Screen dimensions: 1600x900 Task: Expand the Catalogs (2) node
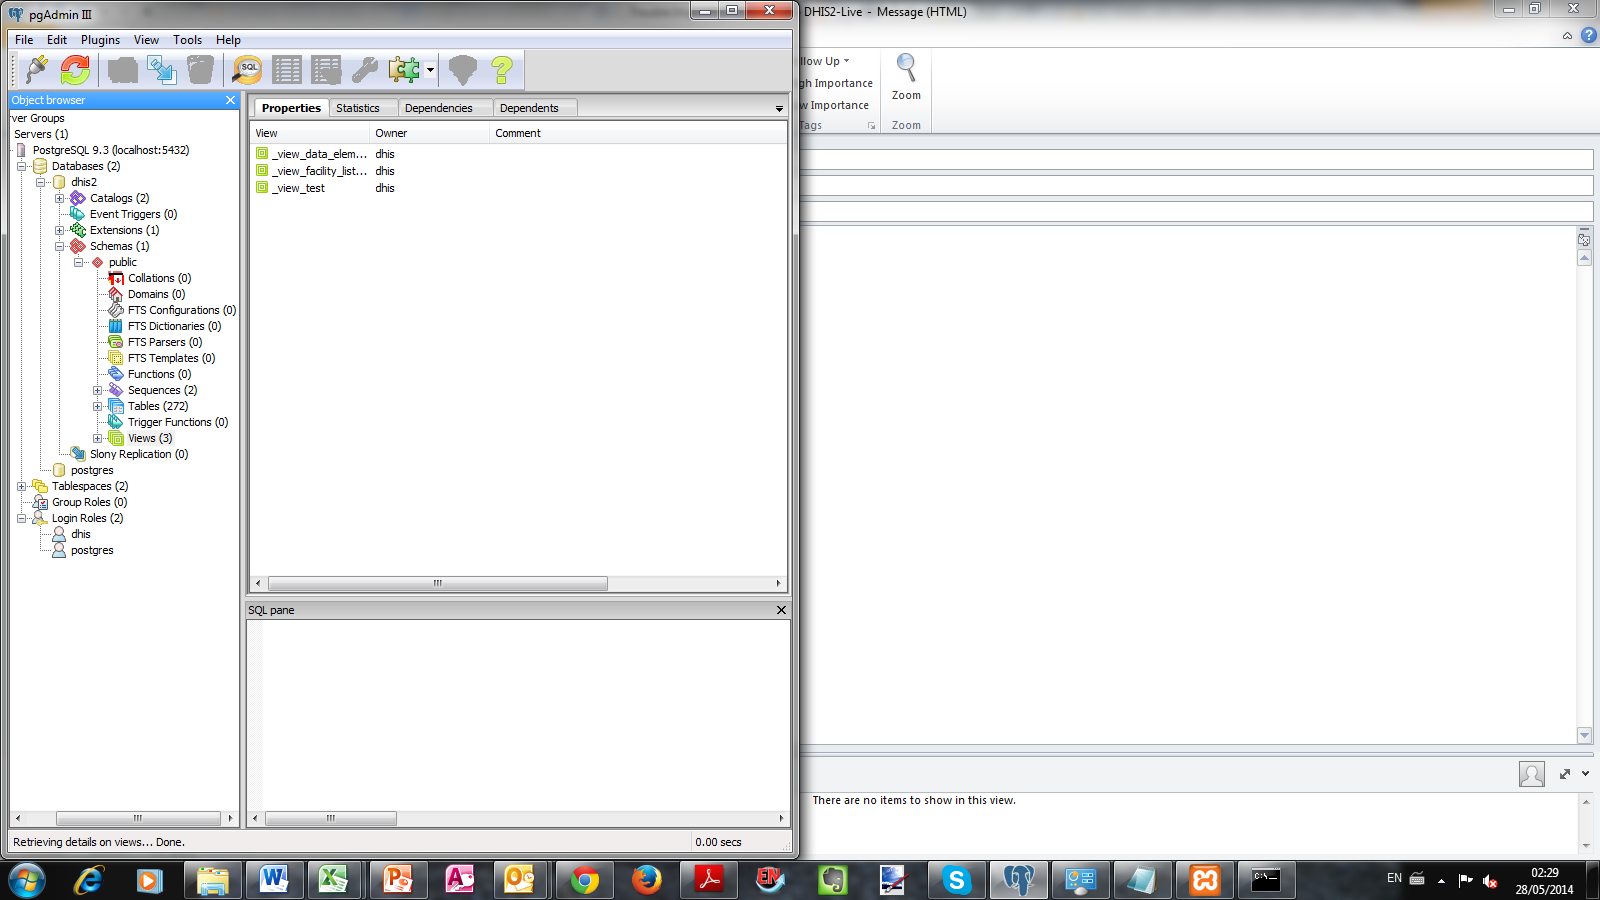(x=59, y=198)
